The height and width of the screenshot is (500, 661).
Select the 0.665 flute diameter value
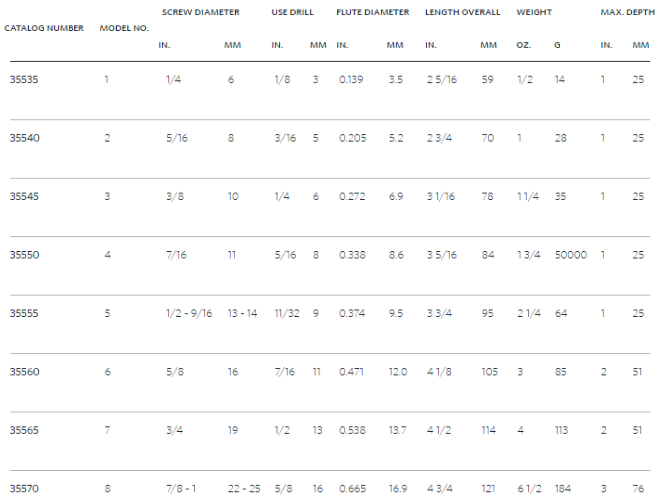click(352, 489)
